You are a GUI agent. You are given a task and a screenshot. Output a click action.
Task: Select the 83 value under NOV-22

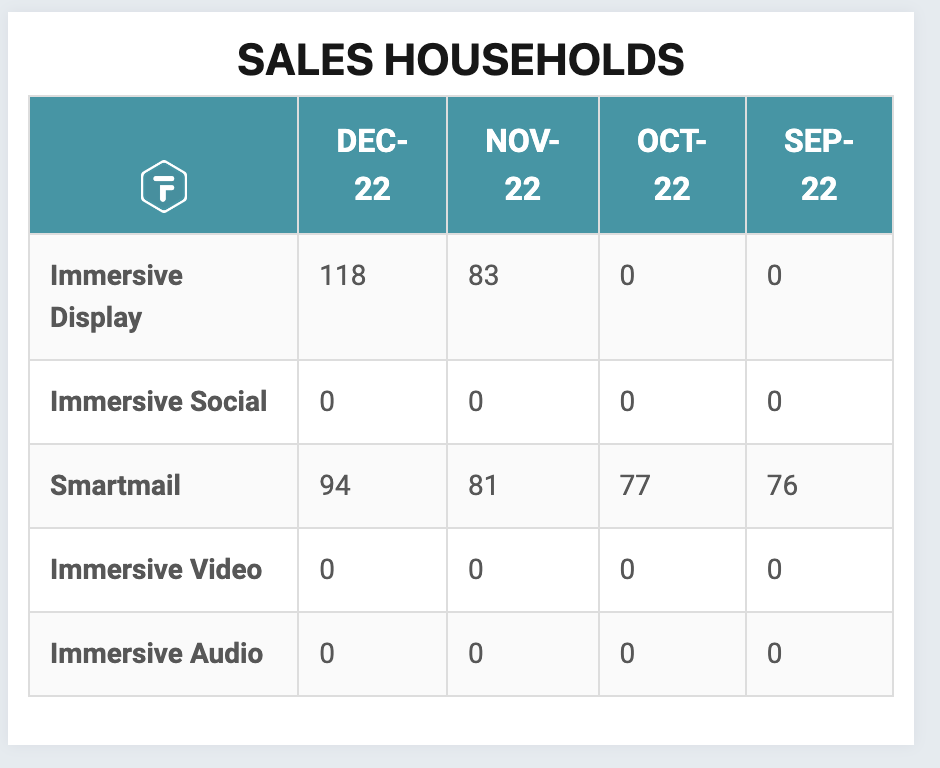(x=483, y=276)
